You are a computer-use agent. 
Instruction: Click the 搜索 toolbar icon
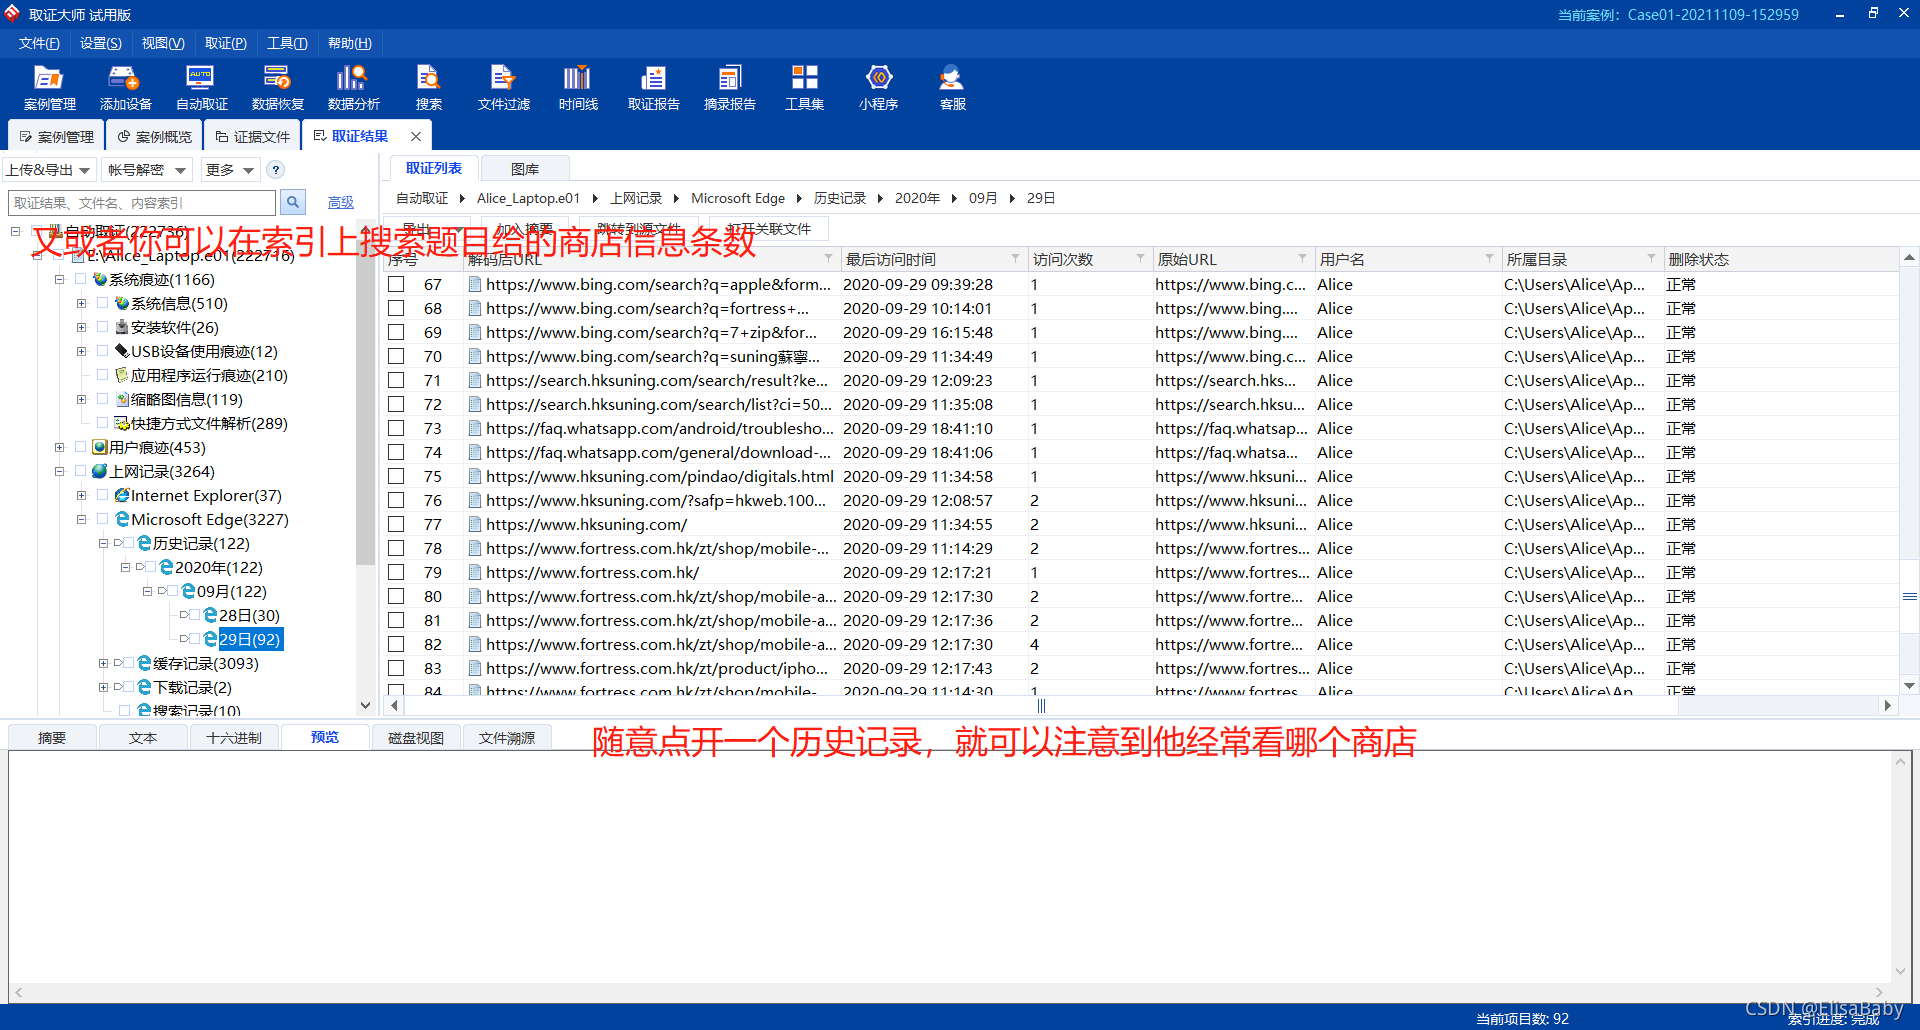428,88
